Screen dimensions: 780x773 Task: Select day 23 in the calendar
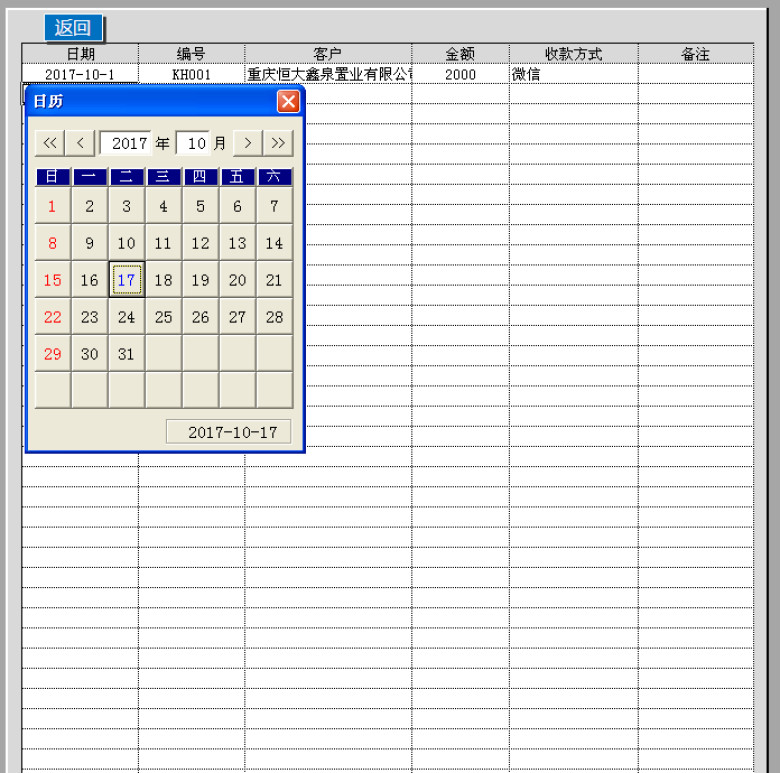coord(90,316)
